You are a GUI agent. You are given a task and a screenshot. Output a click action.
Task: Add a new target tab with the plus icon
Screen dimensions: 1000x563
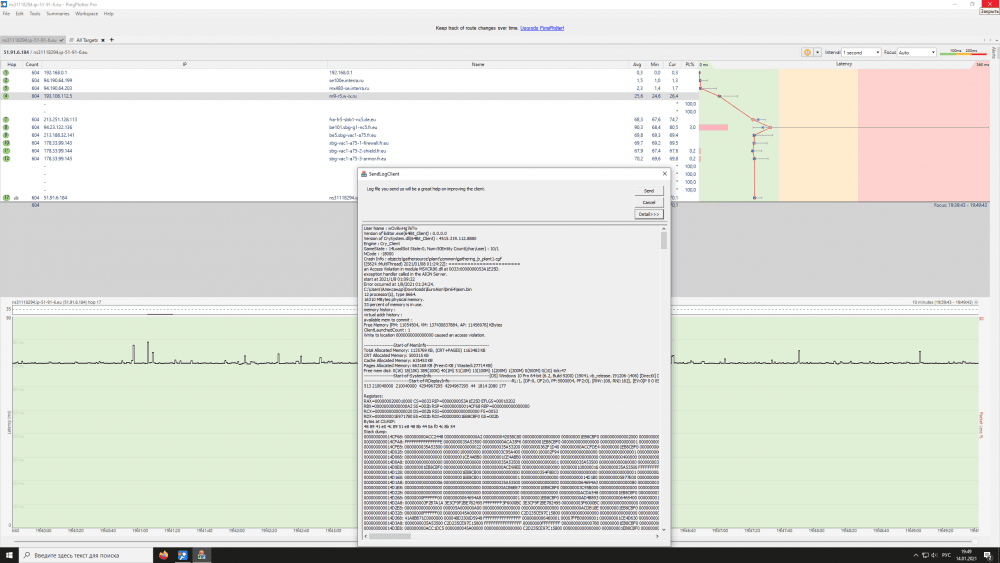tap(112, 40)
